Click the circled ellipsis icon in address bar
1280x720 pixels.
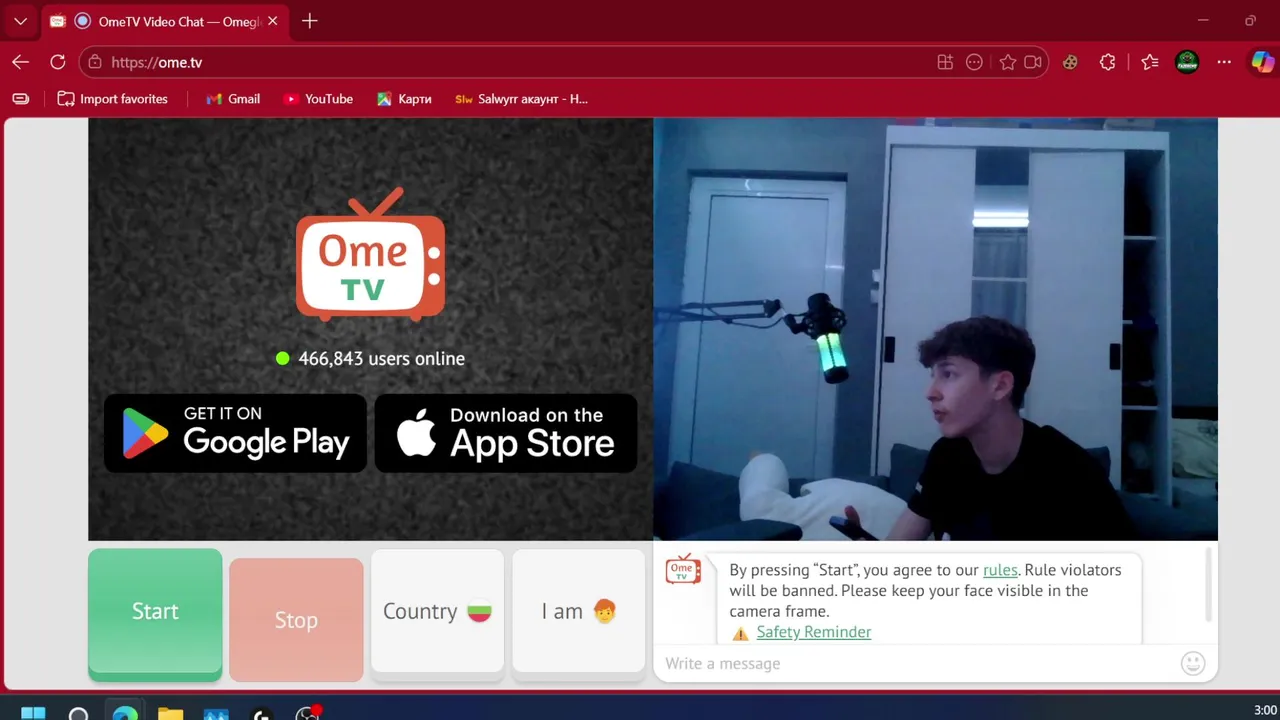975,62
